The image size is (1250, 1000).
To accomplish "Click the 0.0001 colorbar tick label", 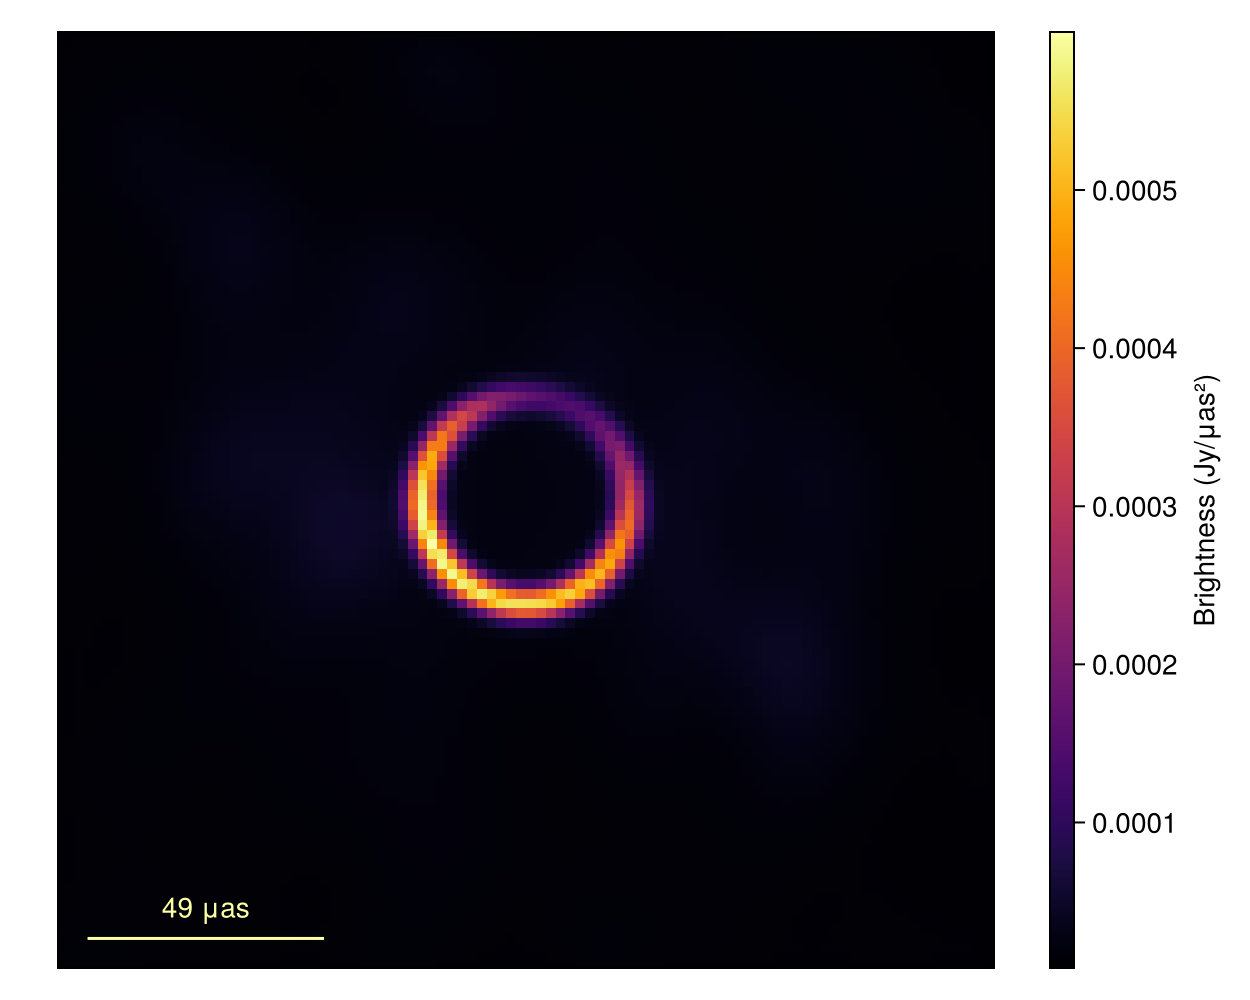I will (x=1133, y=823).
